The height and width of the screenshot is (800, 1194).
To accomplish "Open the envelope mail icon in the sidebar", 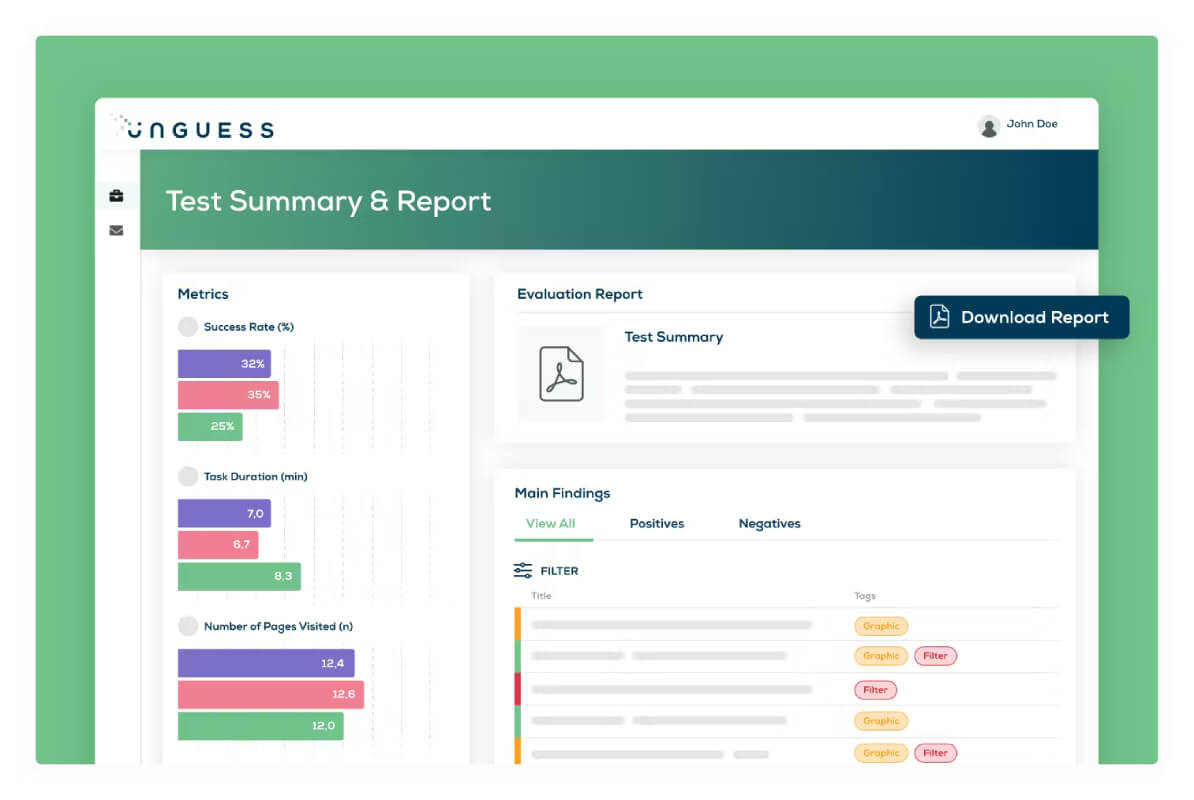I will point(116,231).
